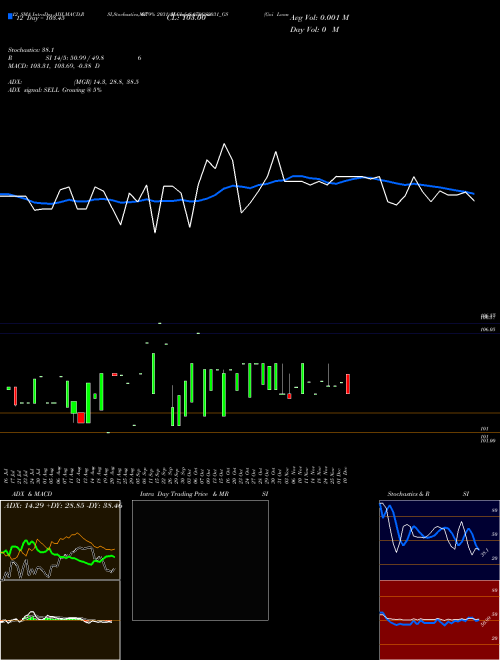This screenshot has width=500, height=660.
Task: Open the MACD histogram chart thumbnail
Action: click(x=60, y=620)
